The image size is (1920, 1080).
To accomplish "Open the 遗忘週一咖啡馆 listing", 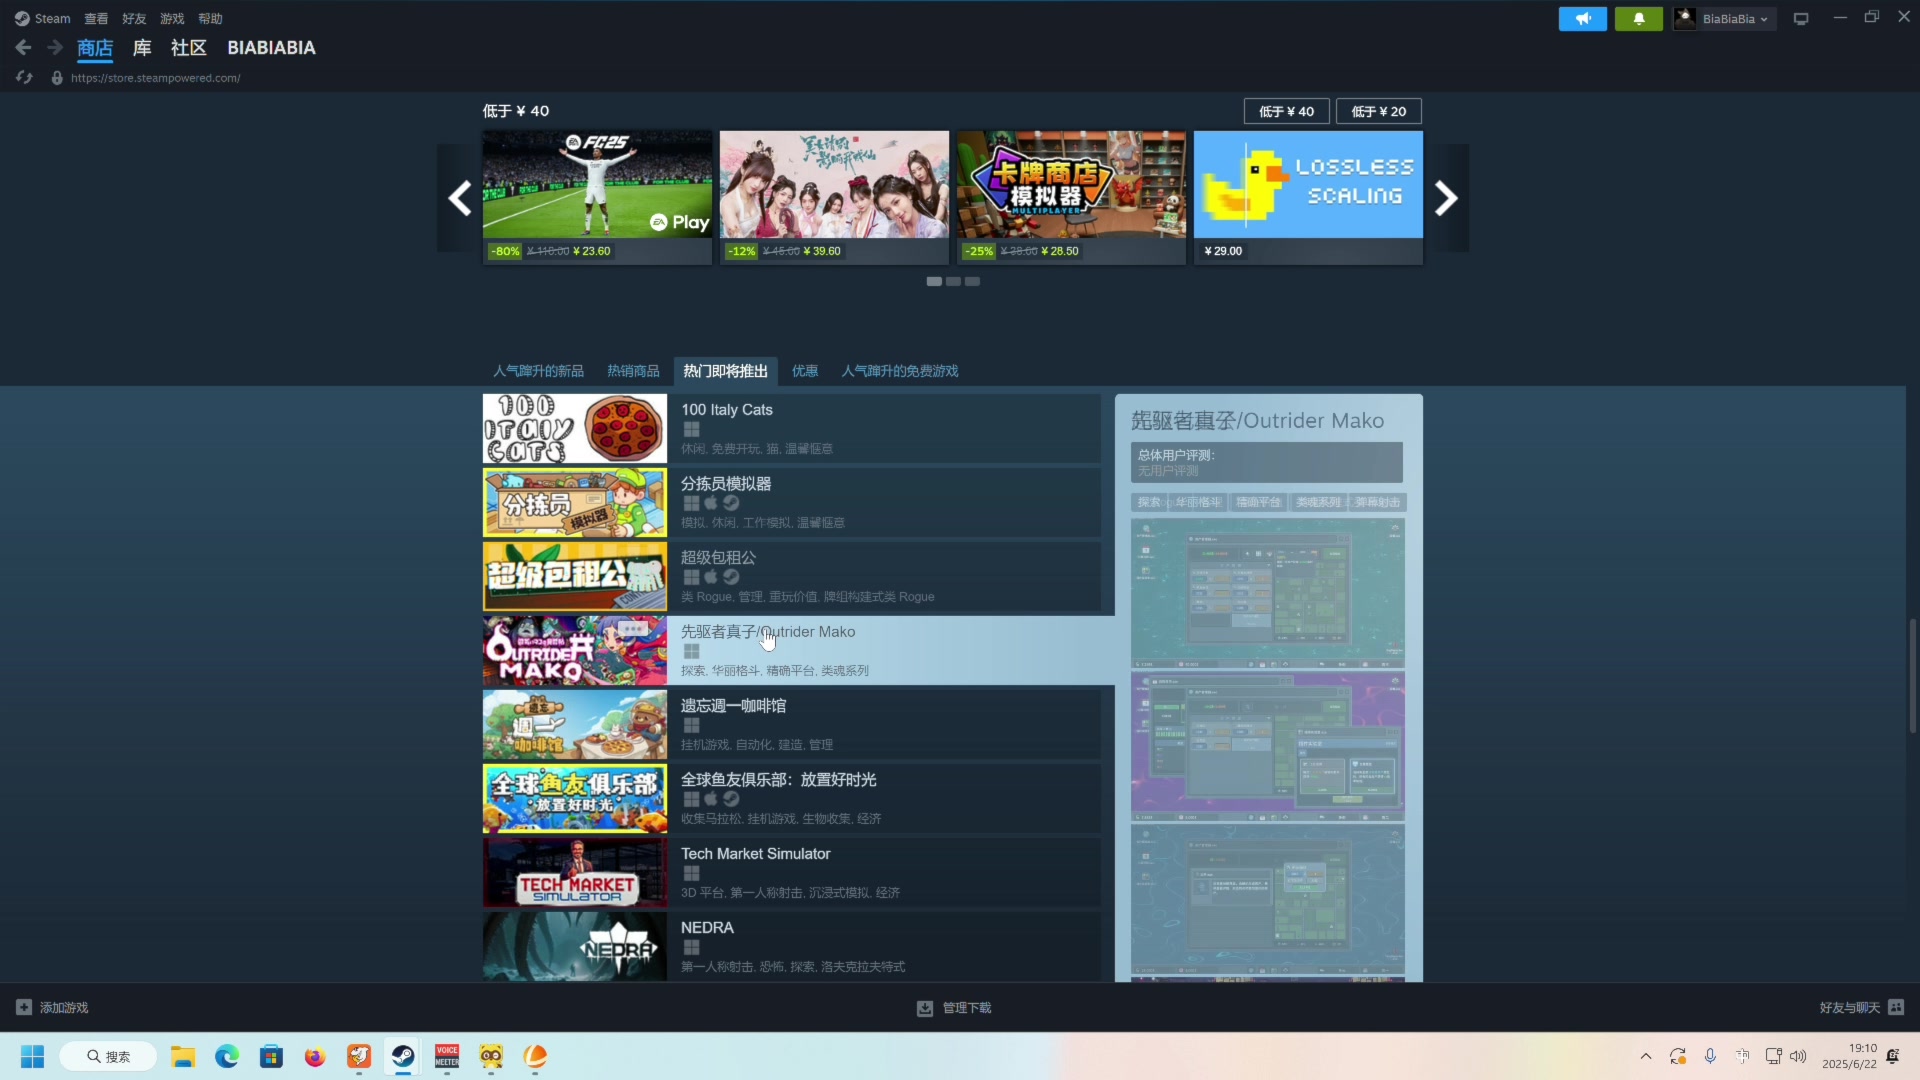I will pyautogui.click(x=792, y=725).
